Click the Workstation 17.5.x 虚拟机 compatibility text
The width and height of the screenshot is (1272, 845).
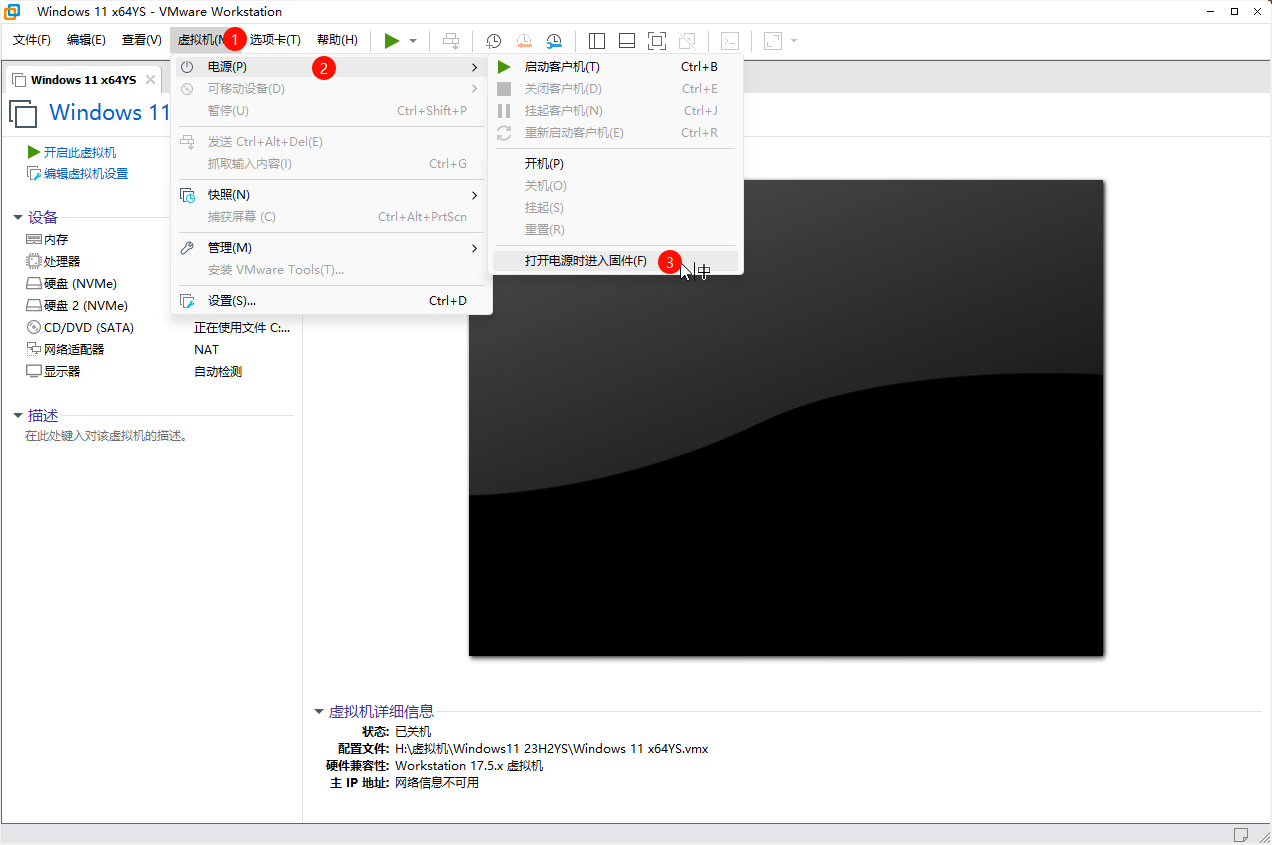click(x=469, y=766)
